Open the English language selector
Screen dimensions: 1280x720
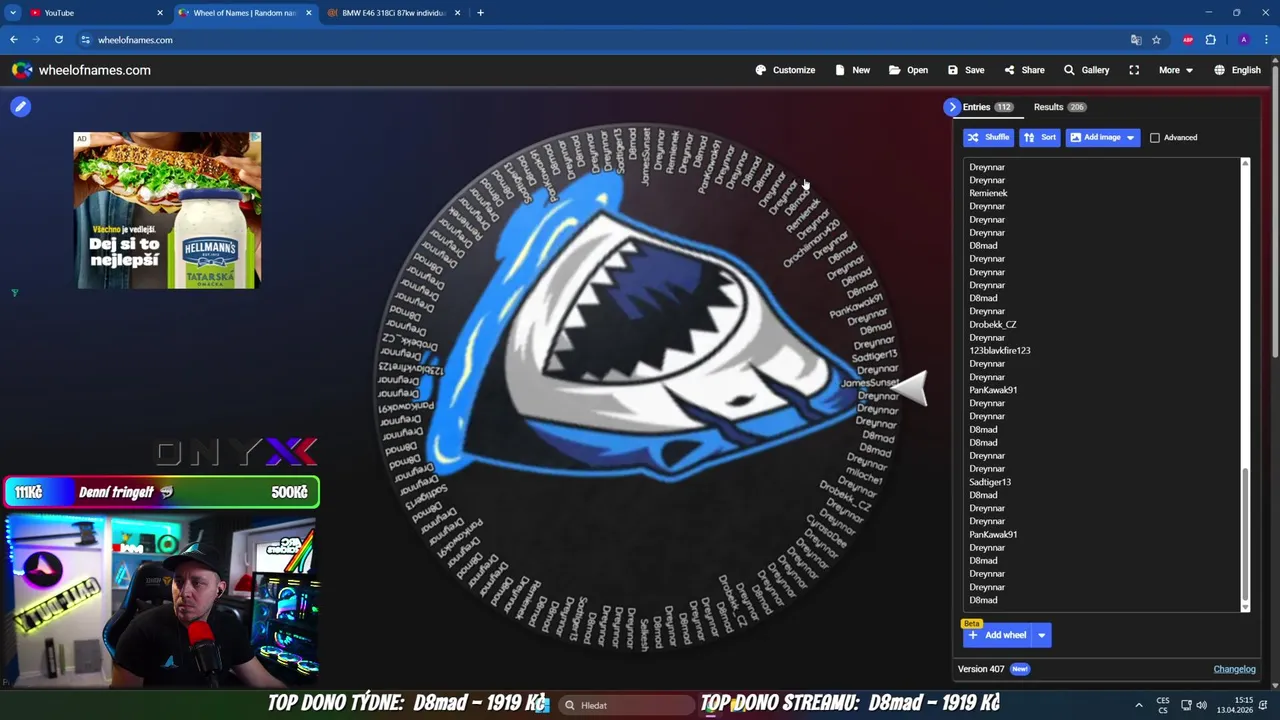pyautogui.click(x=1237, y=70)
